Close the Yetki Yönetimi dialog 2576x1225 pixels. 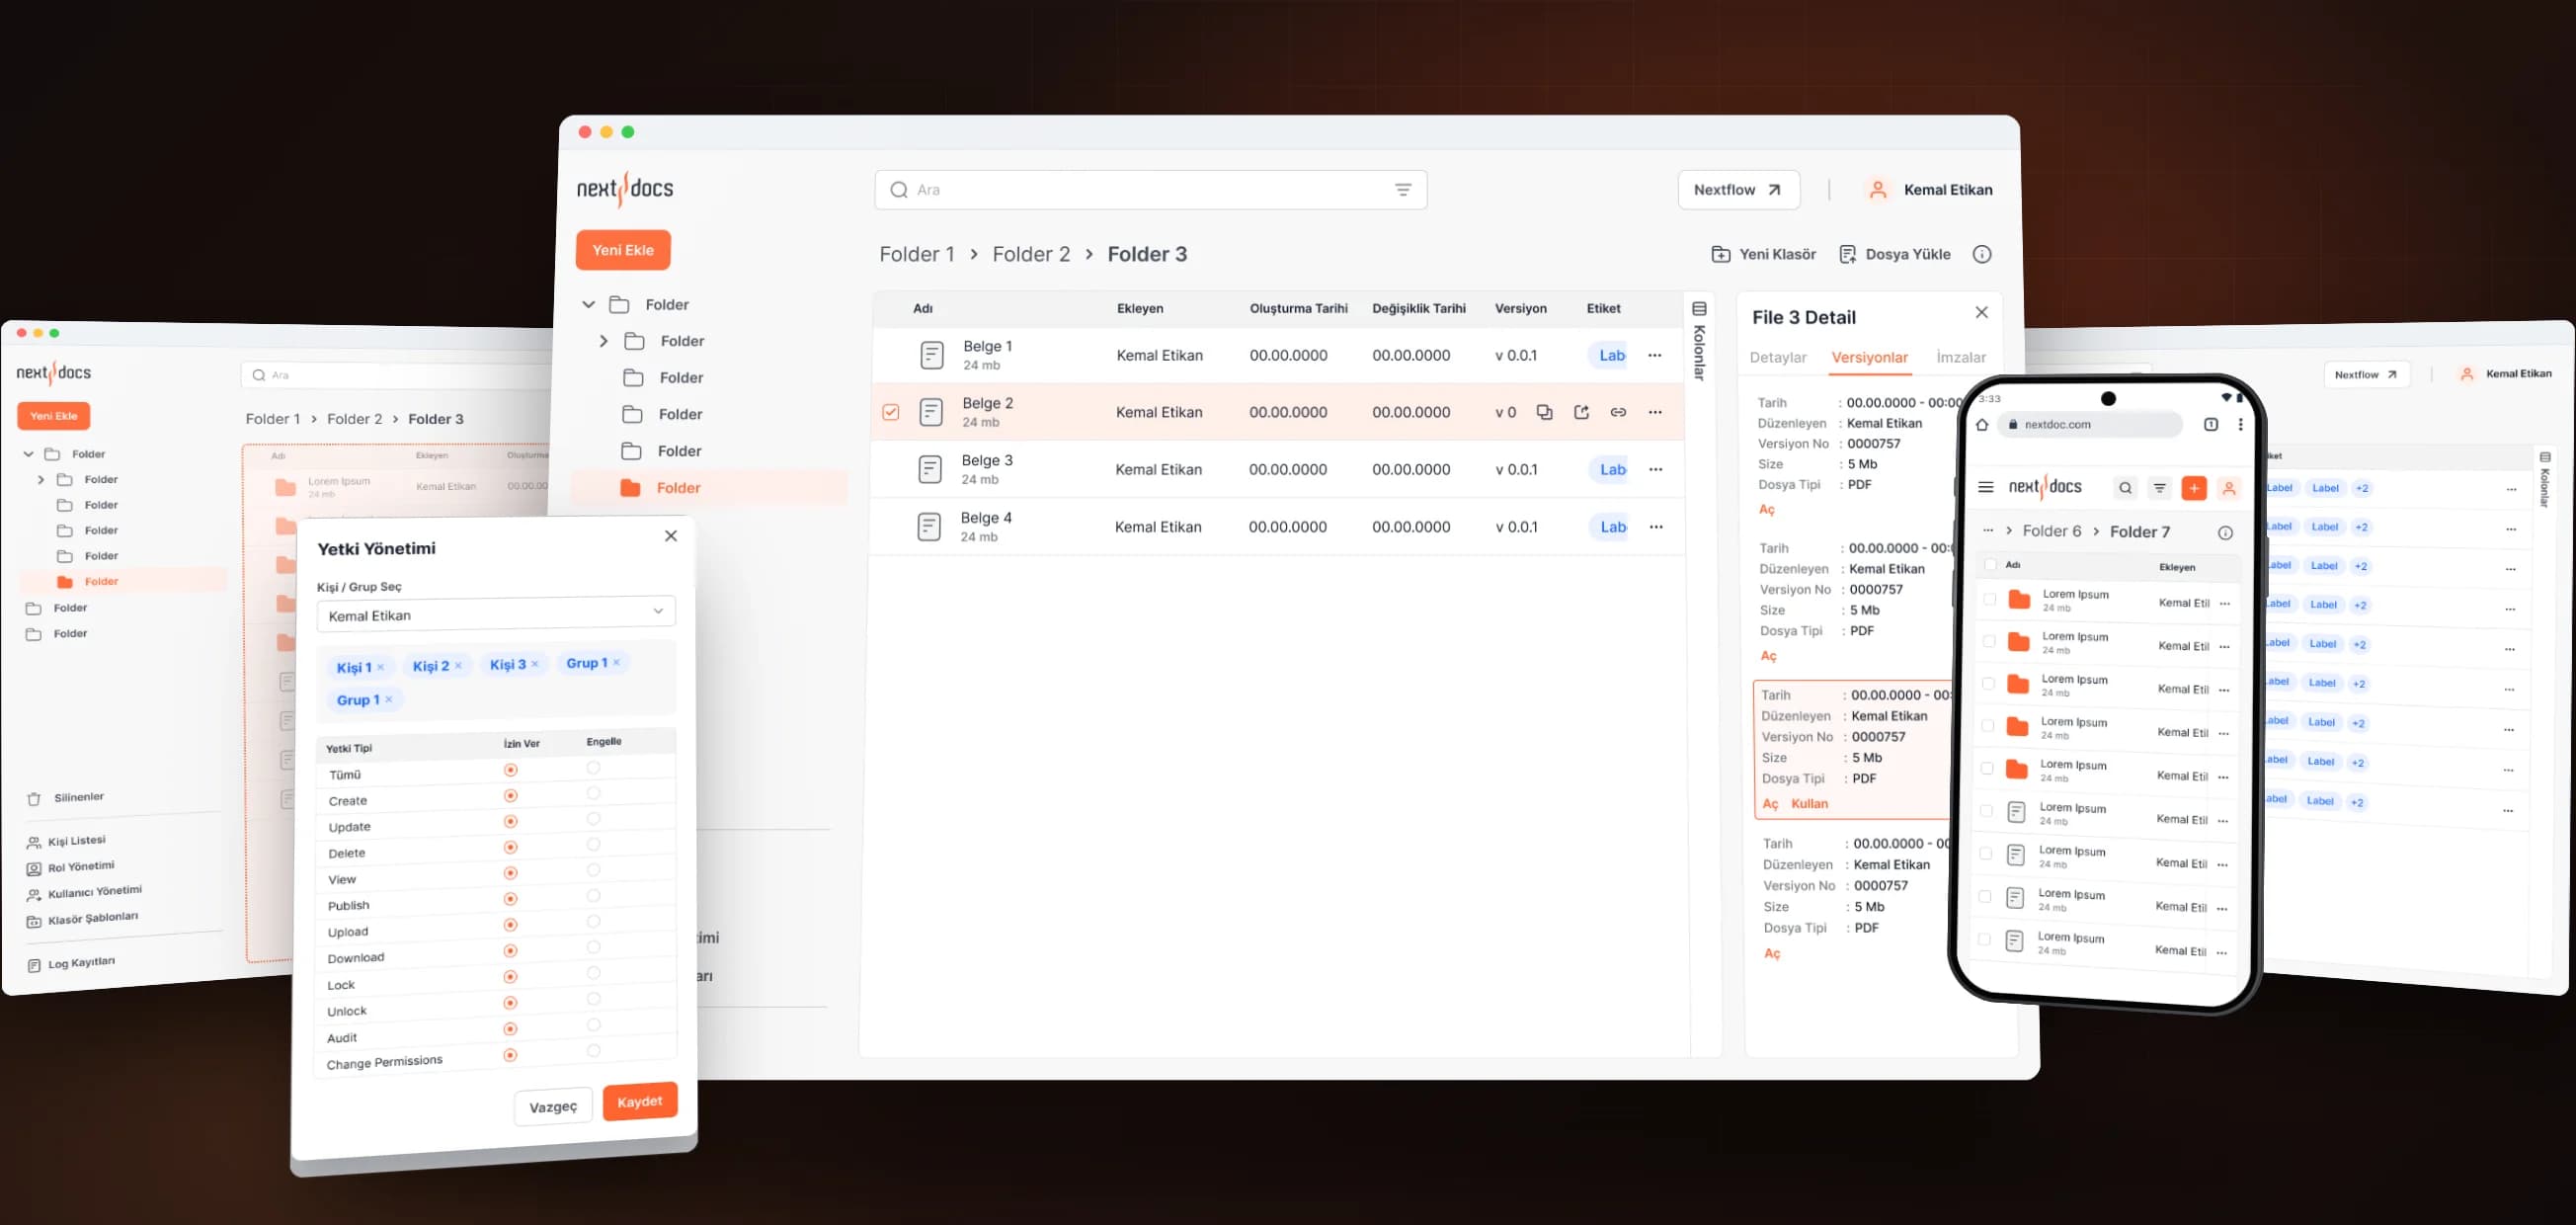coord(671,536)
